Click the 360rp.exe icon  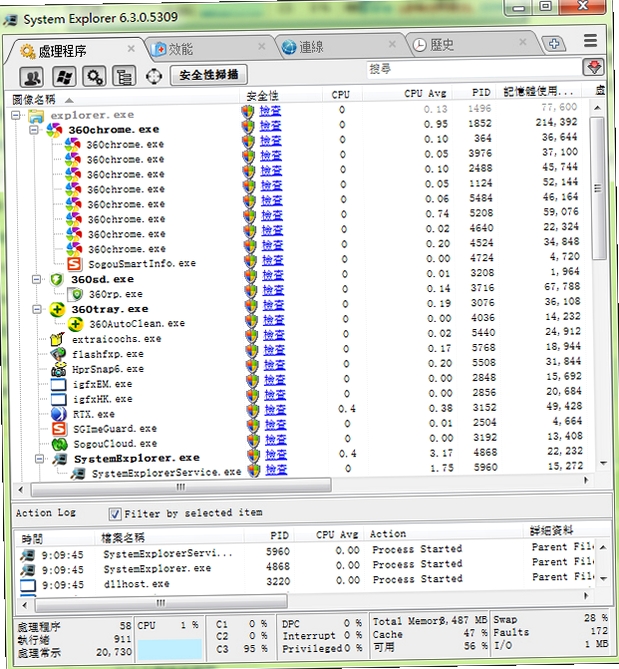[76, 294]
